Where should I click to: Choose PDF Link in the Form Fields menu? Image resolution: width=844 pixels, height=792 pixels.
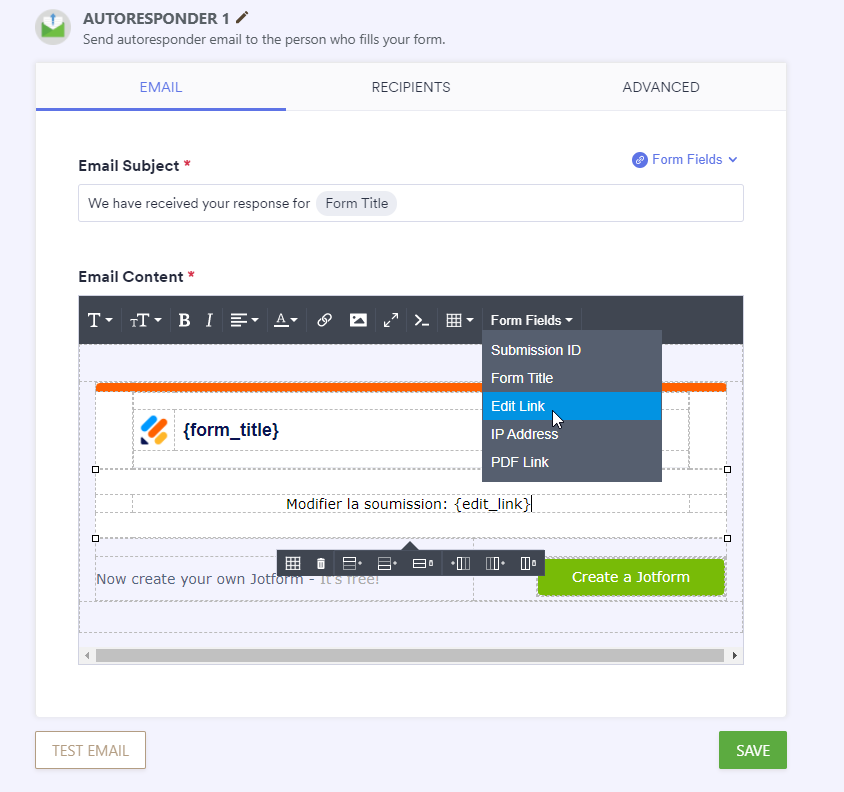click(x=520, y=462)
